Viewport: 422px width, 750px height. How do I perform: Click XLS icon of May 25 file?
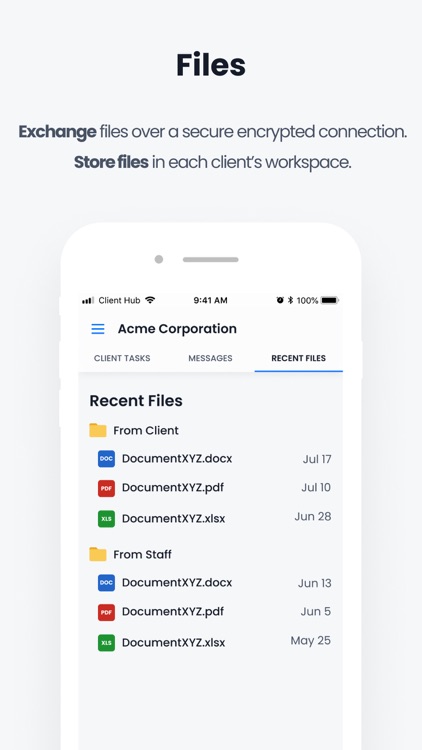[x=106, y=642]
